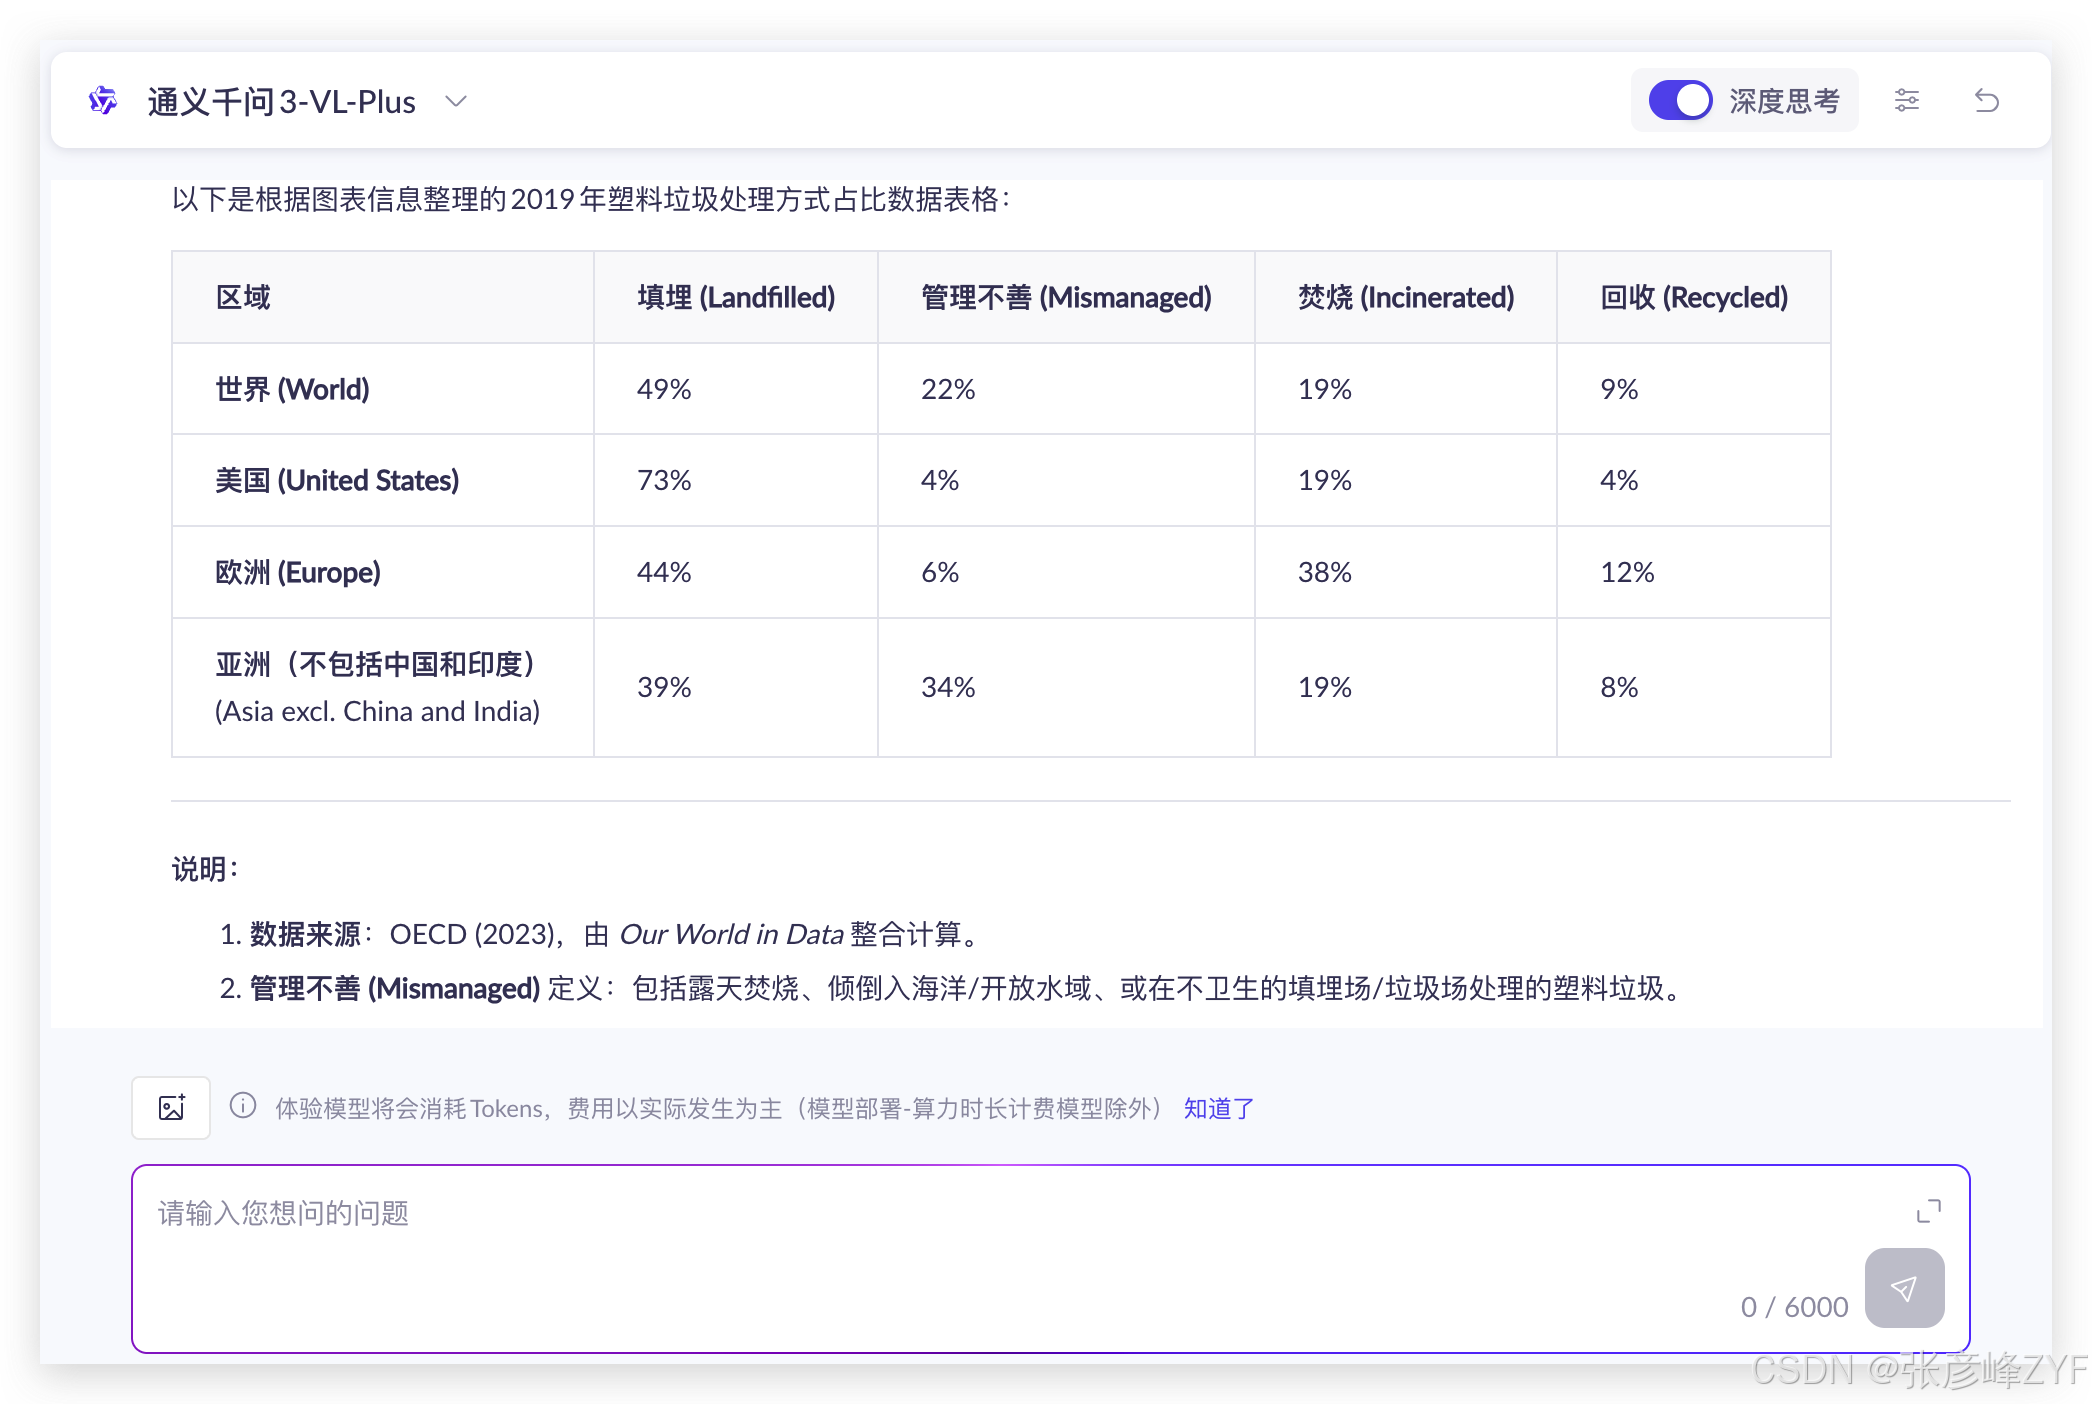Expand the input box with expand icon

coord(1928,1211)
